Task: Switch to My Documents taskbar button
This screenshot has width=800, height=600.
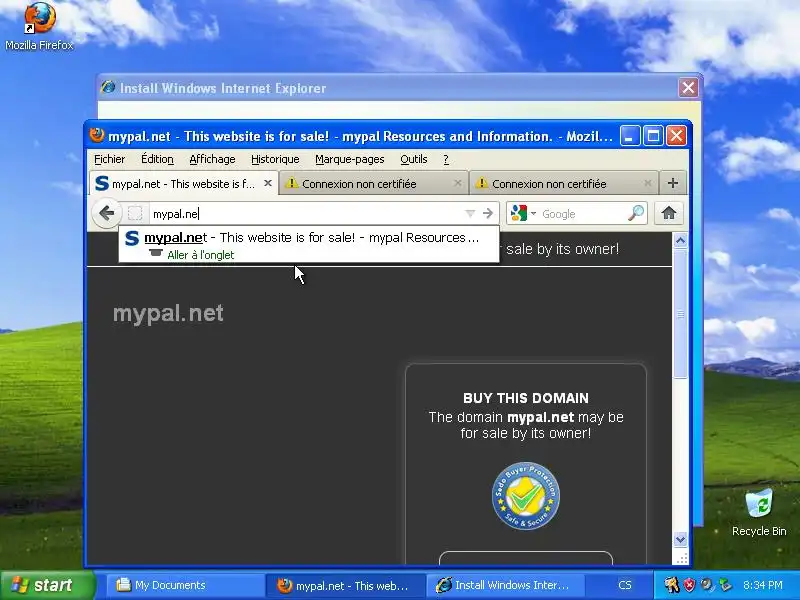Action: coord(184,585)
